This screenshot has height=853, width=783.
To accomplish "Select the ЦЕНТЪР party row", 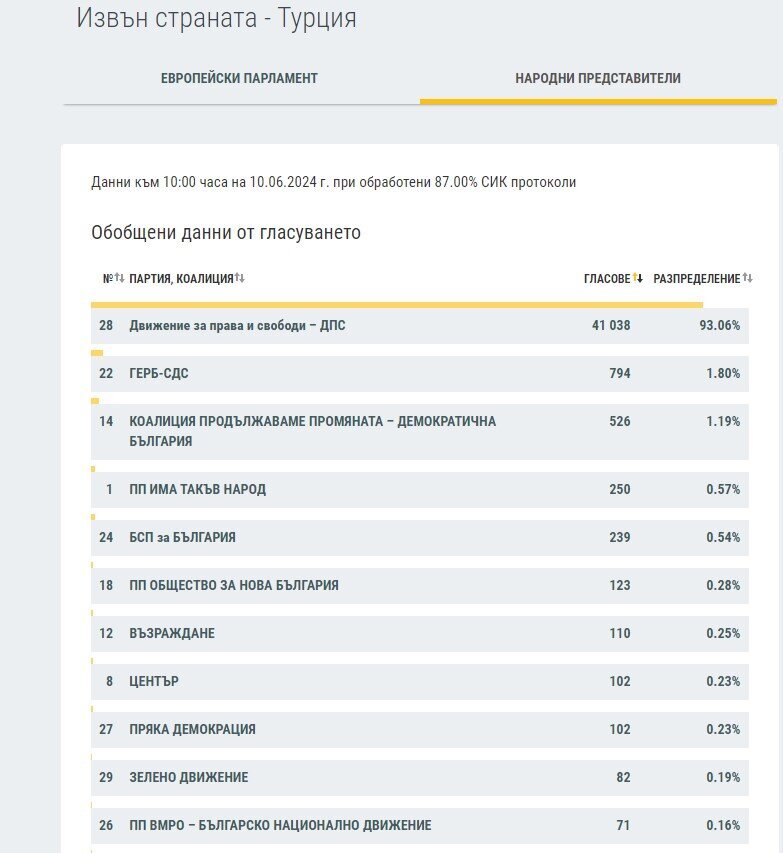I will [x=420, y=682].
